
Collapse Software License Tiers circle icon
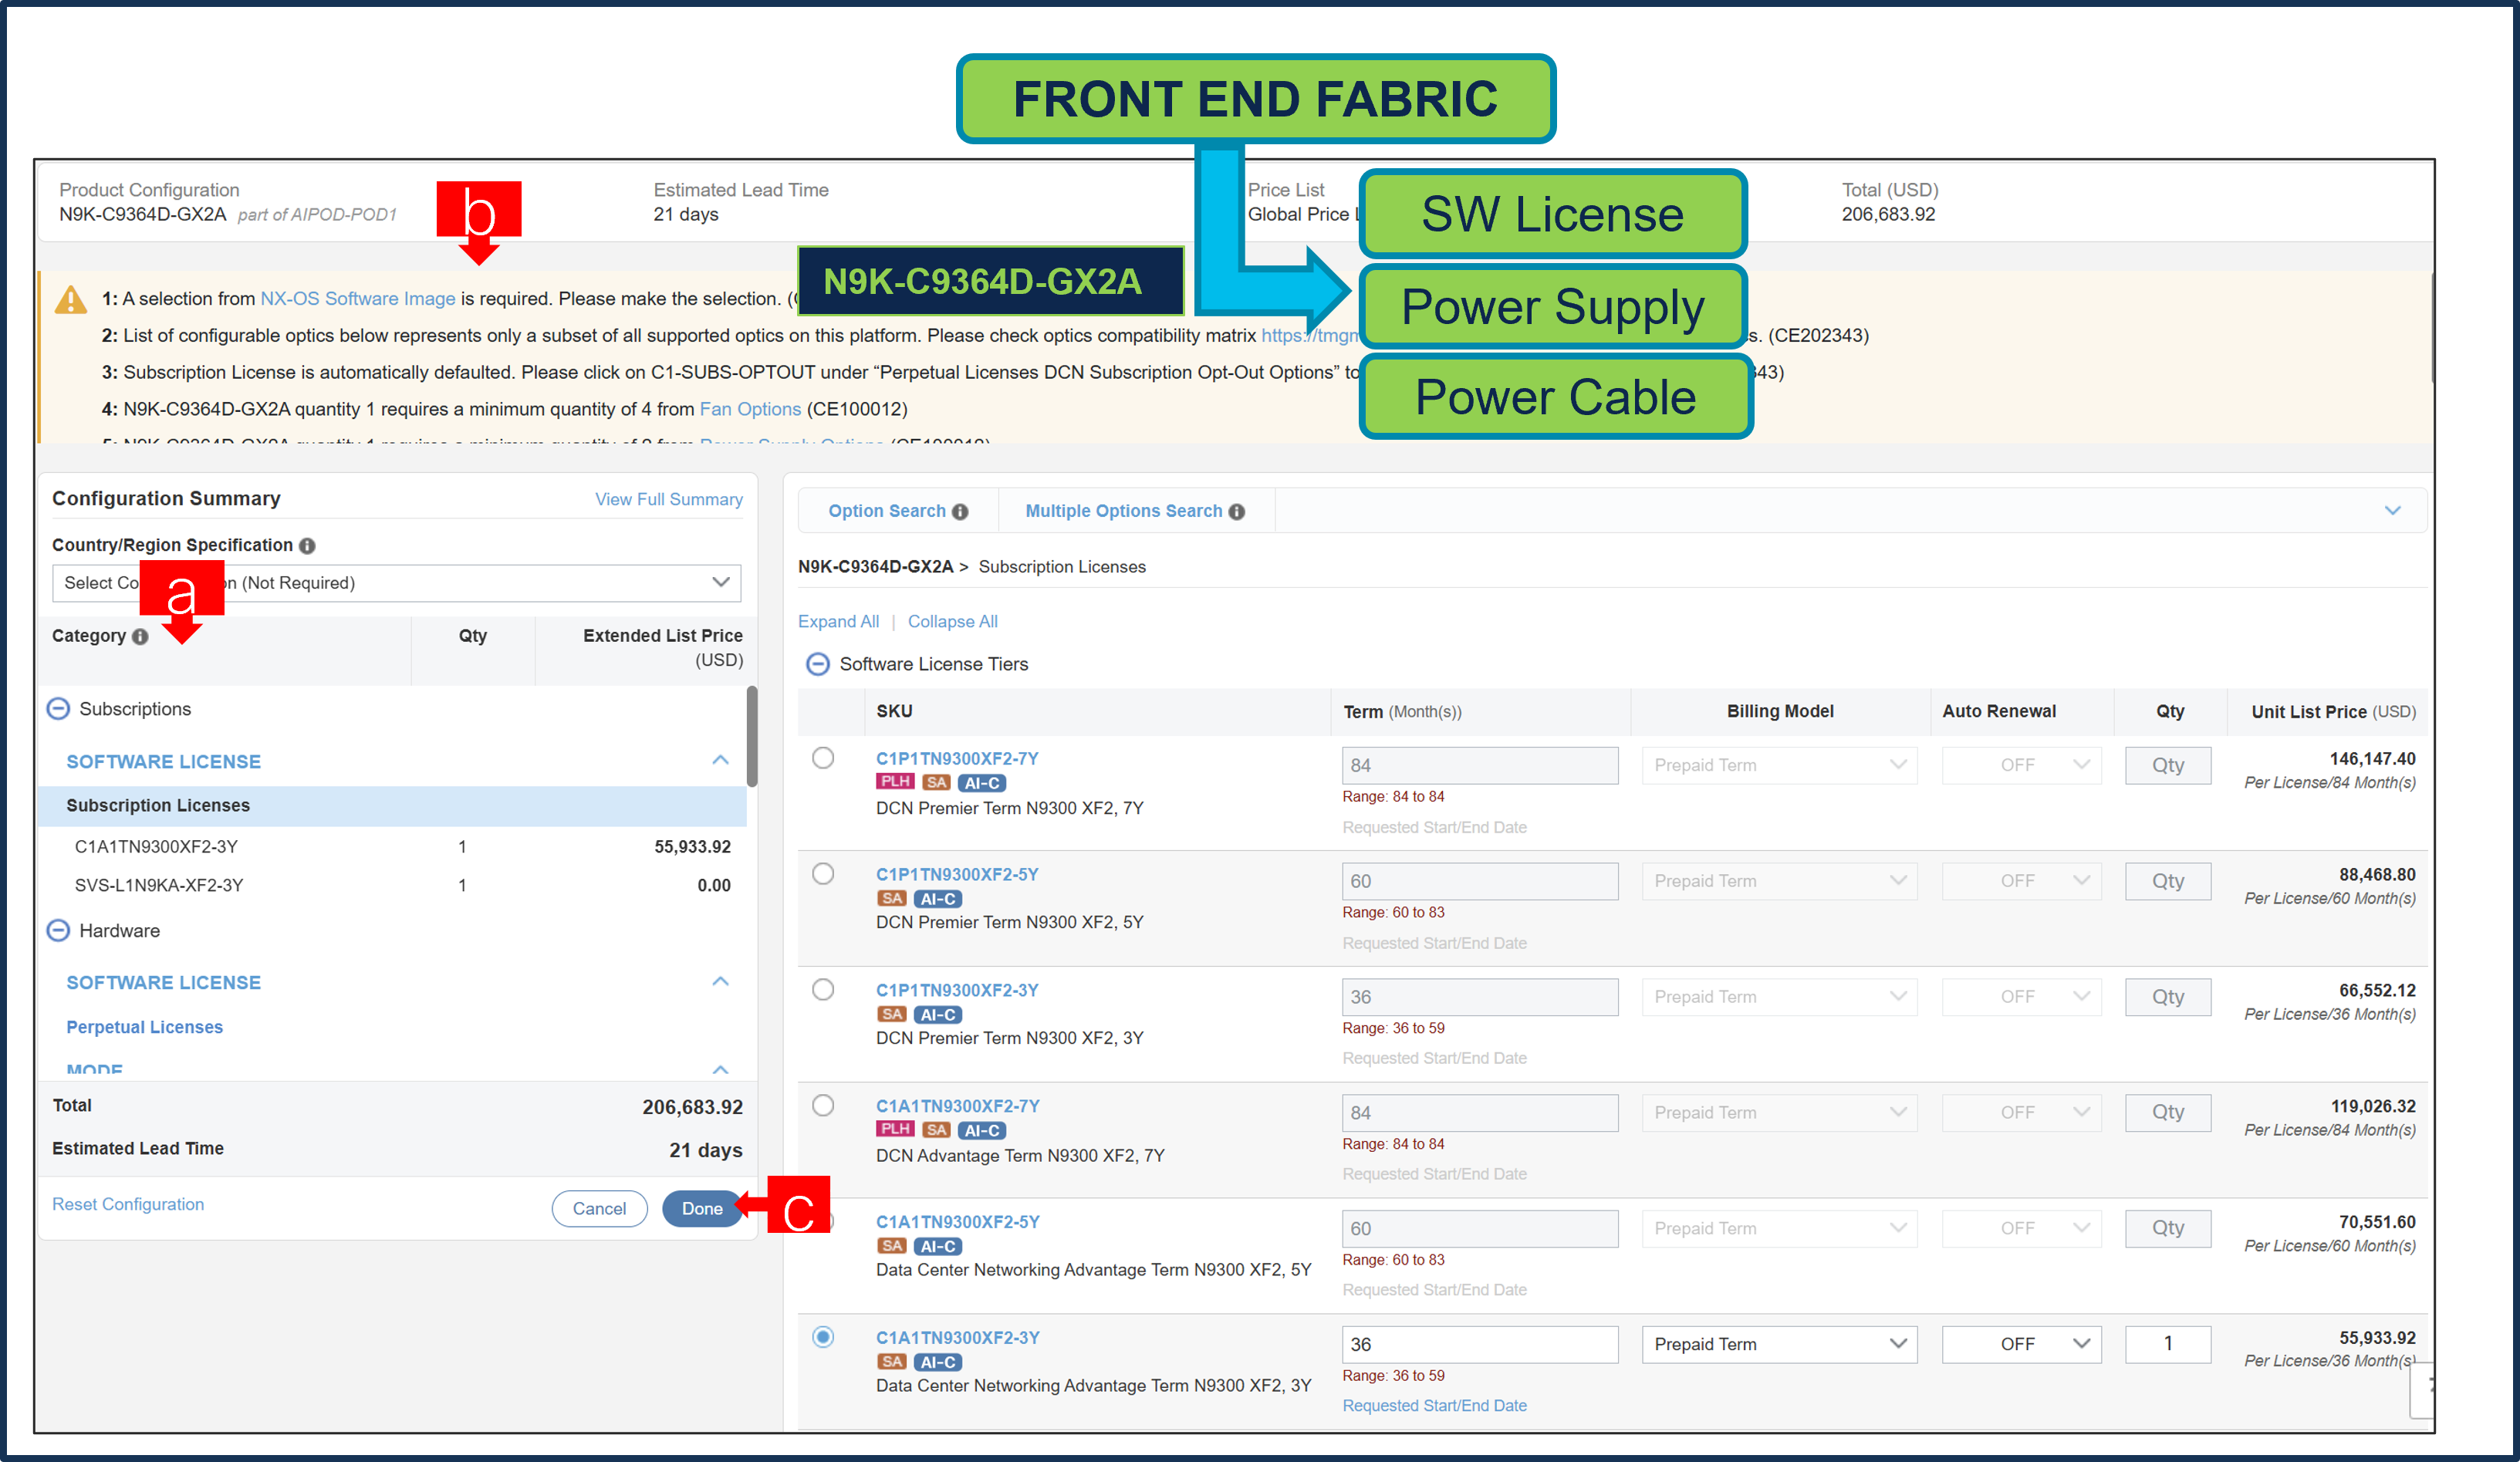tap(817, 665)
